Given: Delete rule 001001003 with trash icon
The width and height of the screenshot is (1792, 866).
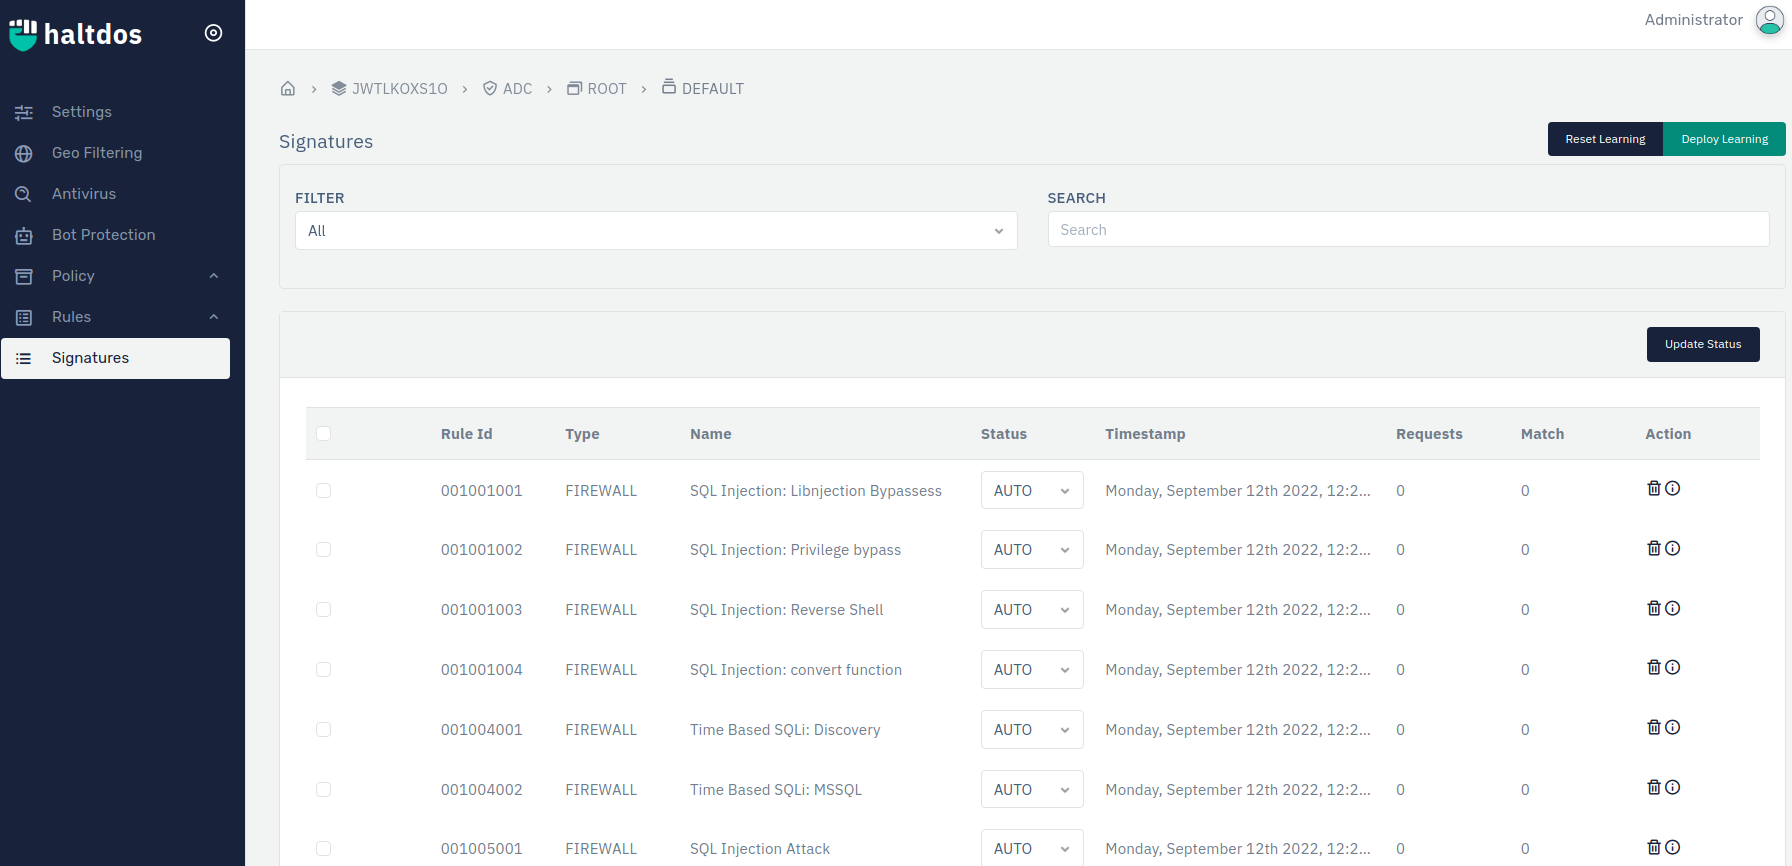Looking at the screenshot, I should coord(1654,608).
